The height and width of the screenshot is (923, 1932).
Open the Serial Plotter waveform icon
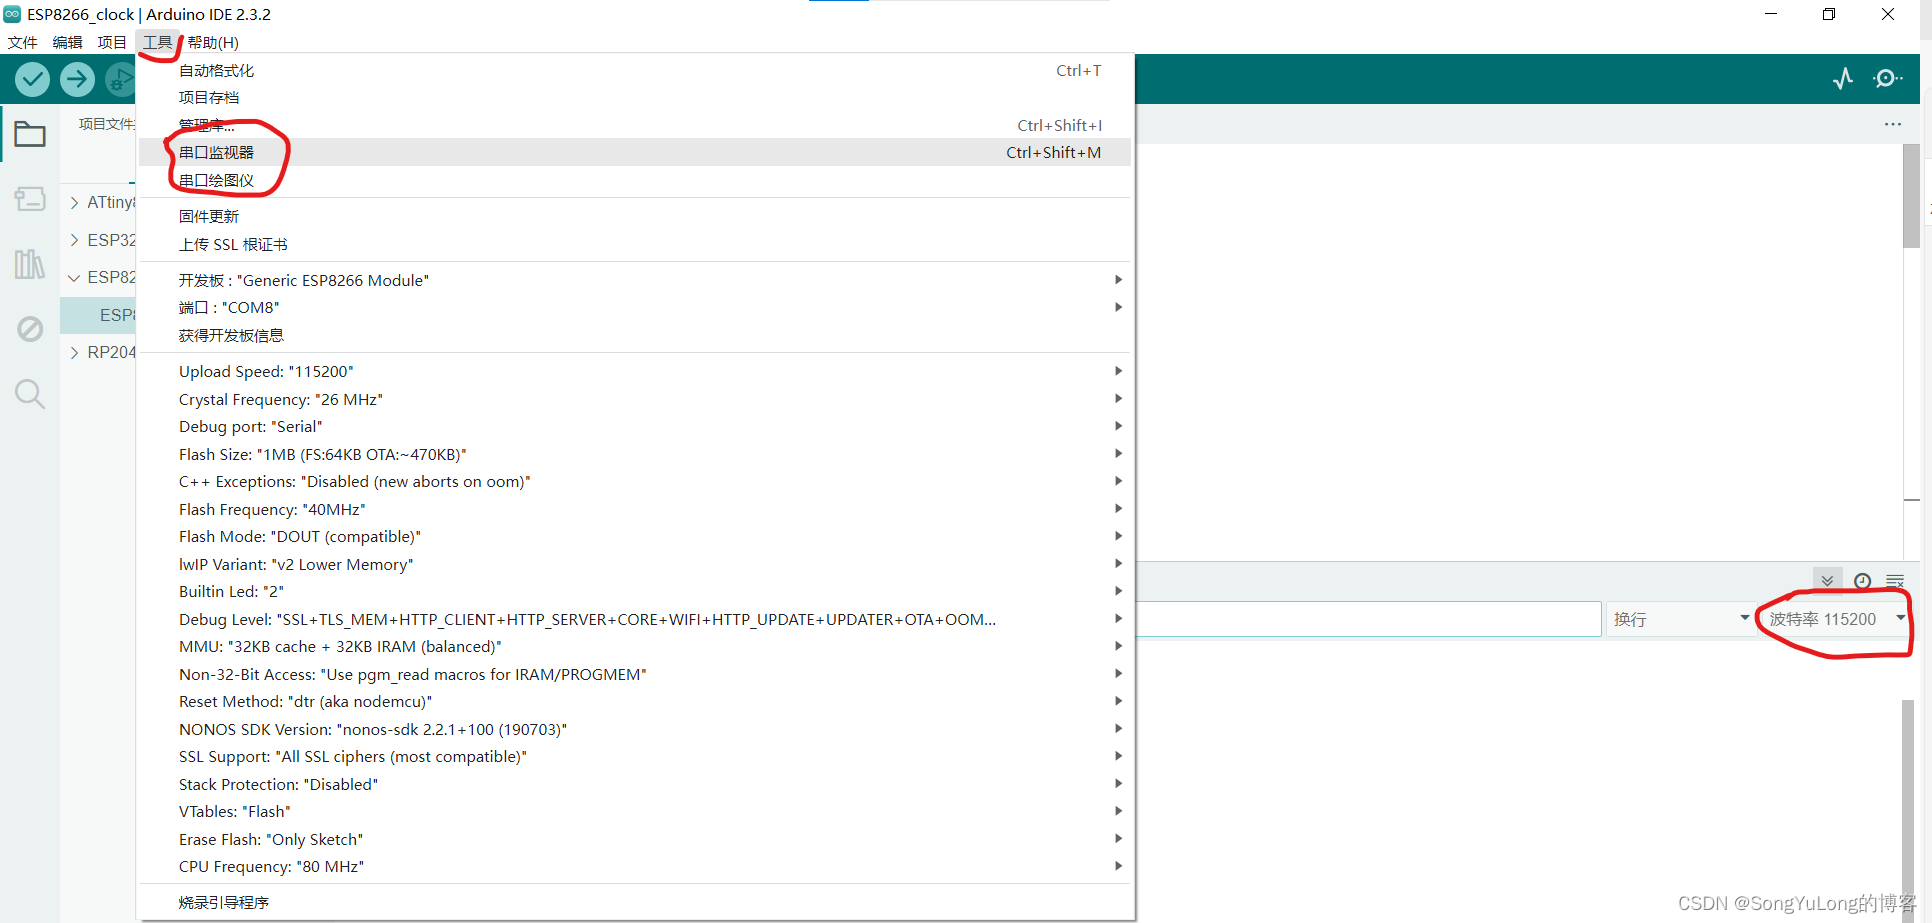tap(1843, 78)
